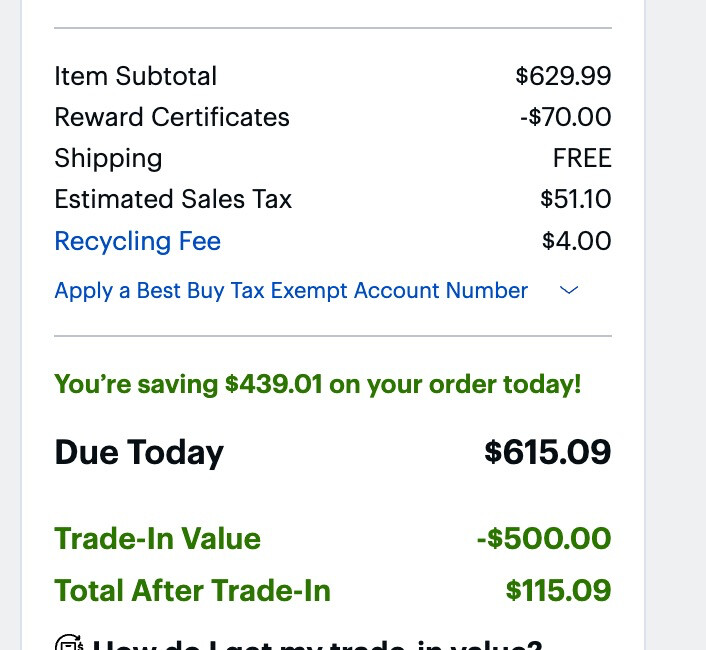The image size is (706, 650).
Task: Expand the tax exempt chevron arrow
Action: 569,291
